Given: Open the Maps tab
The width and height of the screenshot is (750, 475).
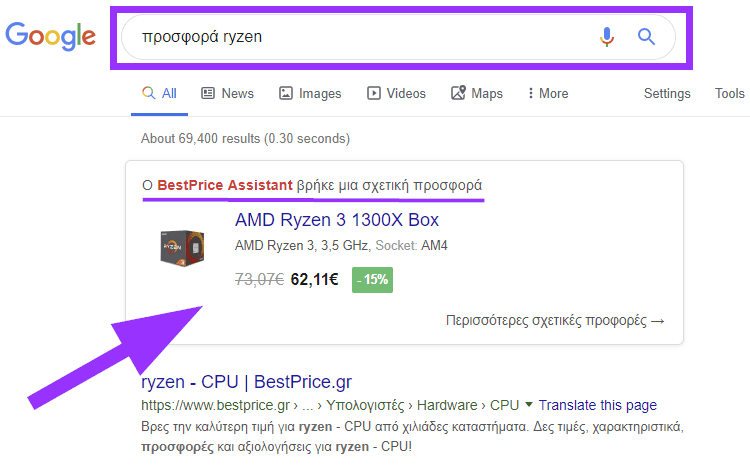Looking at the screenshot, I should tap(476, 93).
